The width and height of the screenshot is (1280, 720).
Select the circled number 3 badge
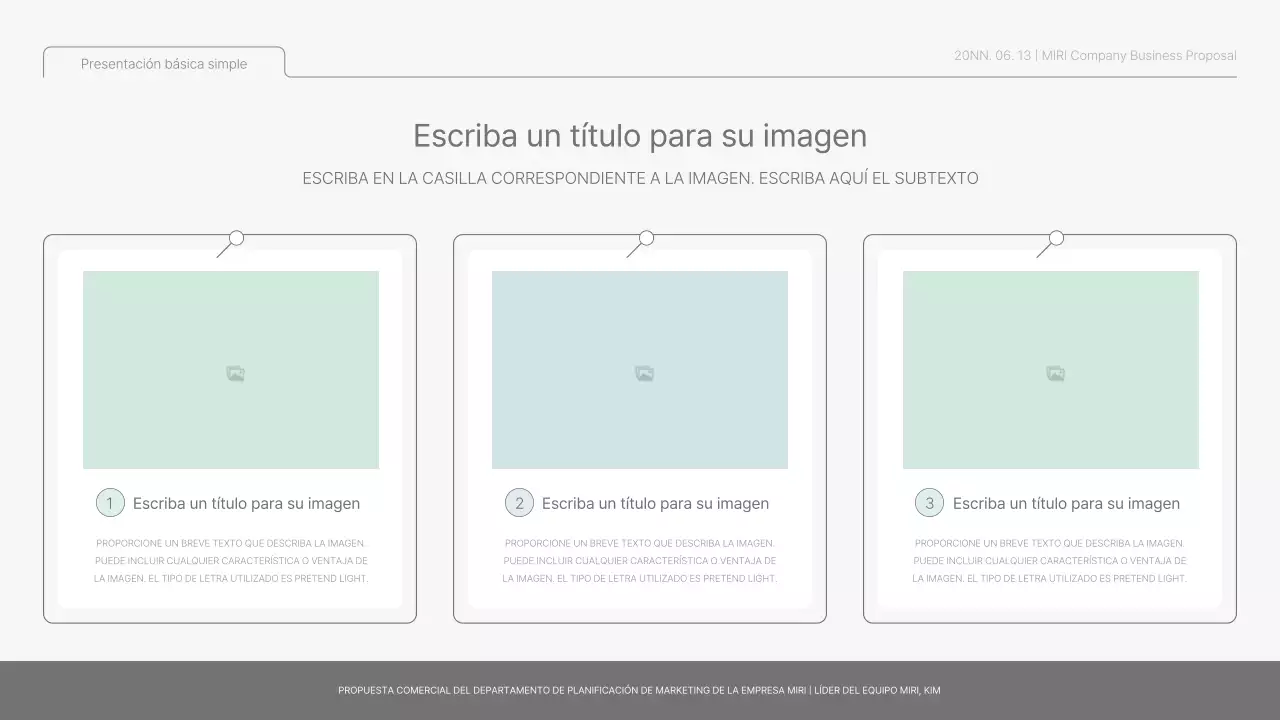click(x=929, y=503)
